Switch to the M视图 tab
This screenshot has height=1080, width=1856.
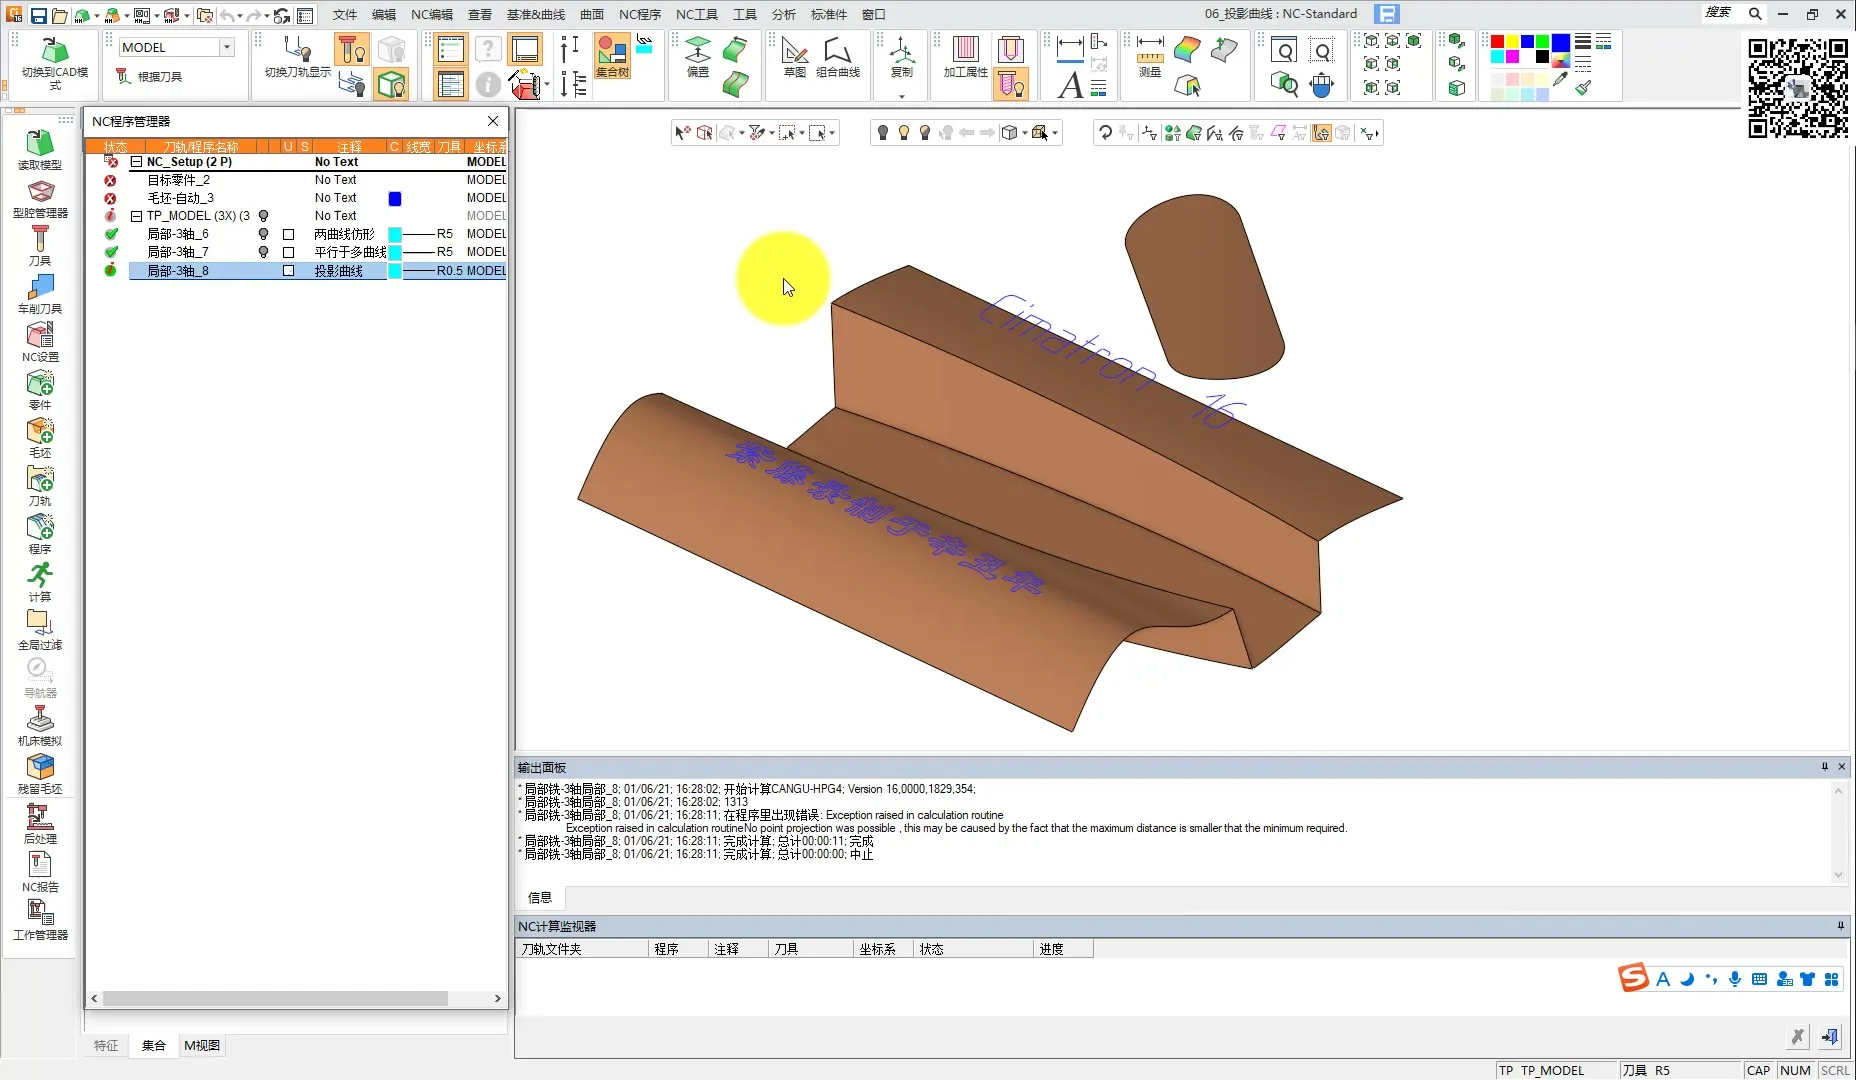point(202,1045)
